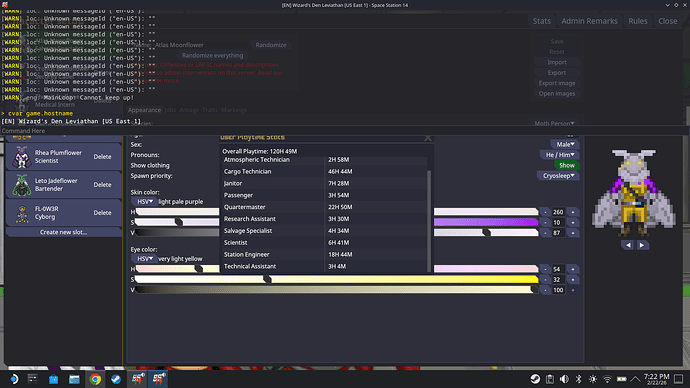This screenshot has width=690, height=388.
Task: Open the Wi-Fi network tray icon
Action: pos(607,379)
